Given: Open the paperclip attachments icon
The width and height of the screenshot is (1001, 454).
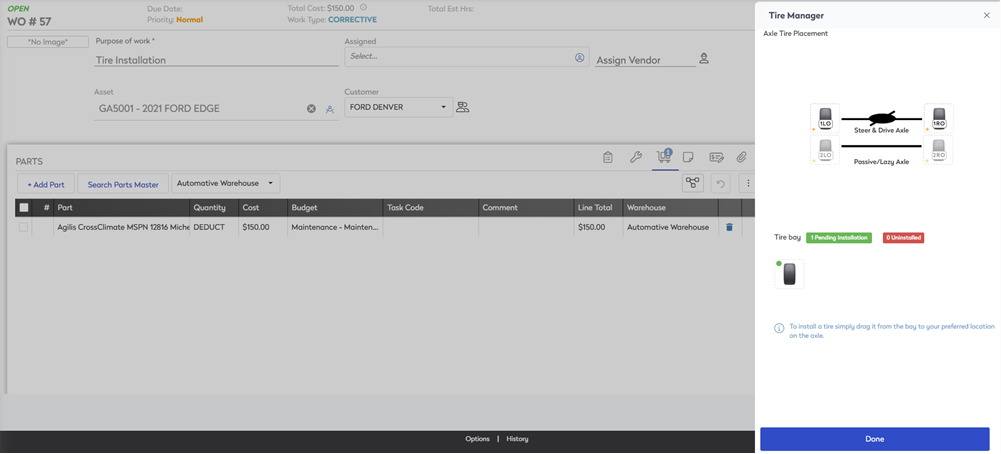Looking at the screenshot, I should pyautogui.click(x=741, y=157).
